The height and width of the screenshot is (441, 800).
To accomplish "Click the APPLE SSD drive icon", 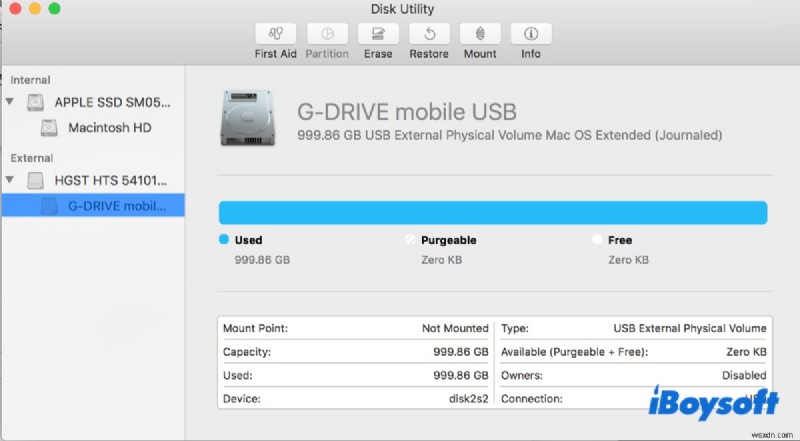I will click(x=35, y=102).
